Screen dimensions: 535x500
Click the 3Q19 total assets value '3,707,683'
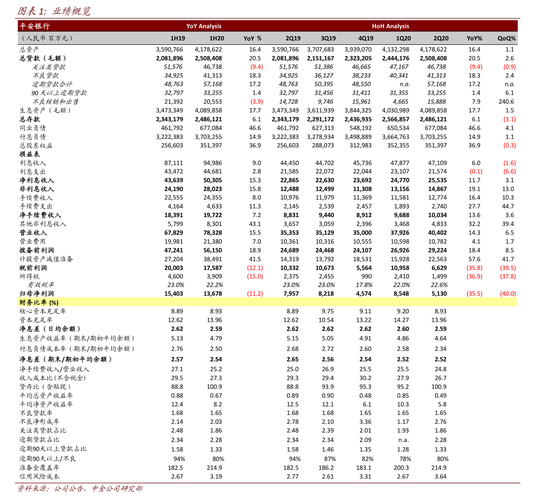[320, 49]
